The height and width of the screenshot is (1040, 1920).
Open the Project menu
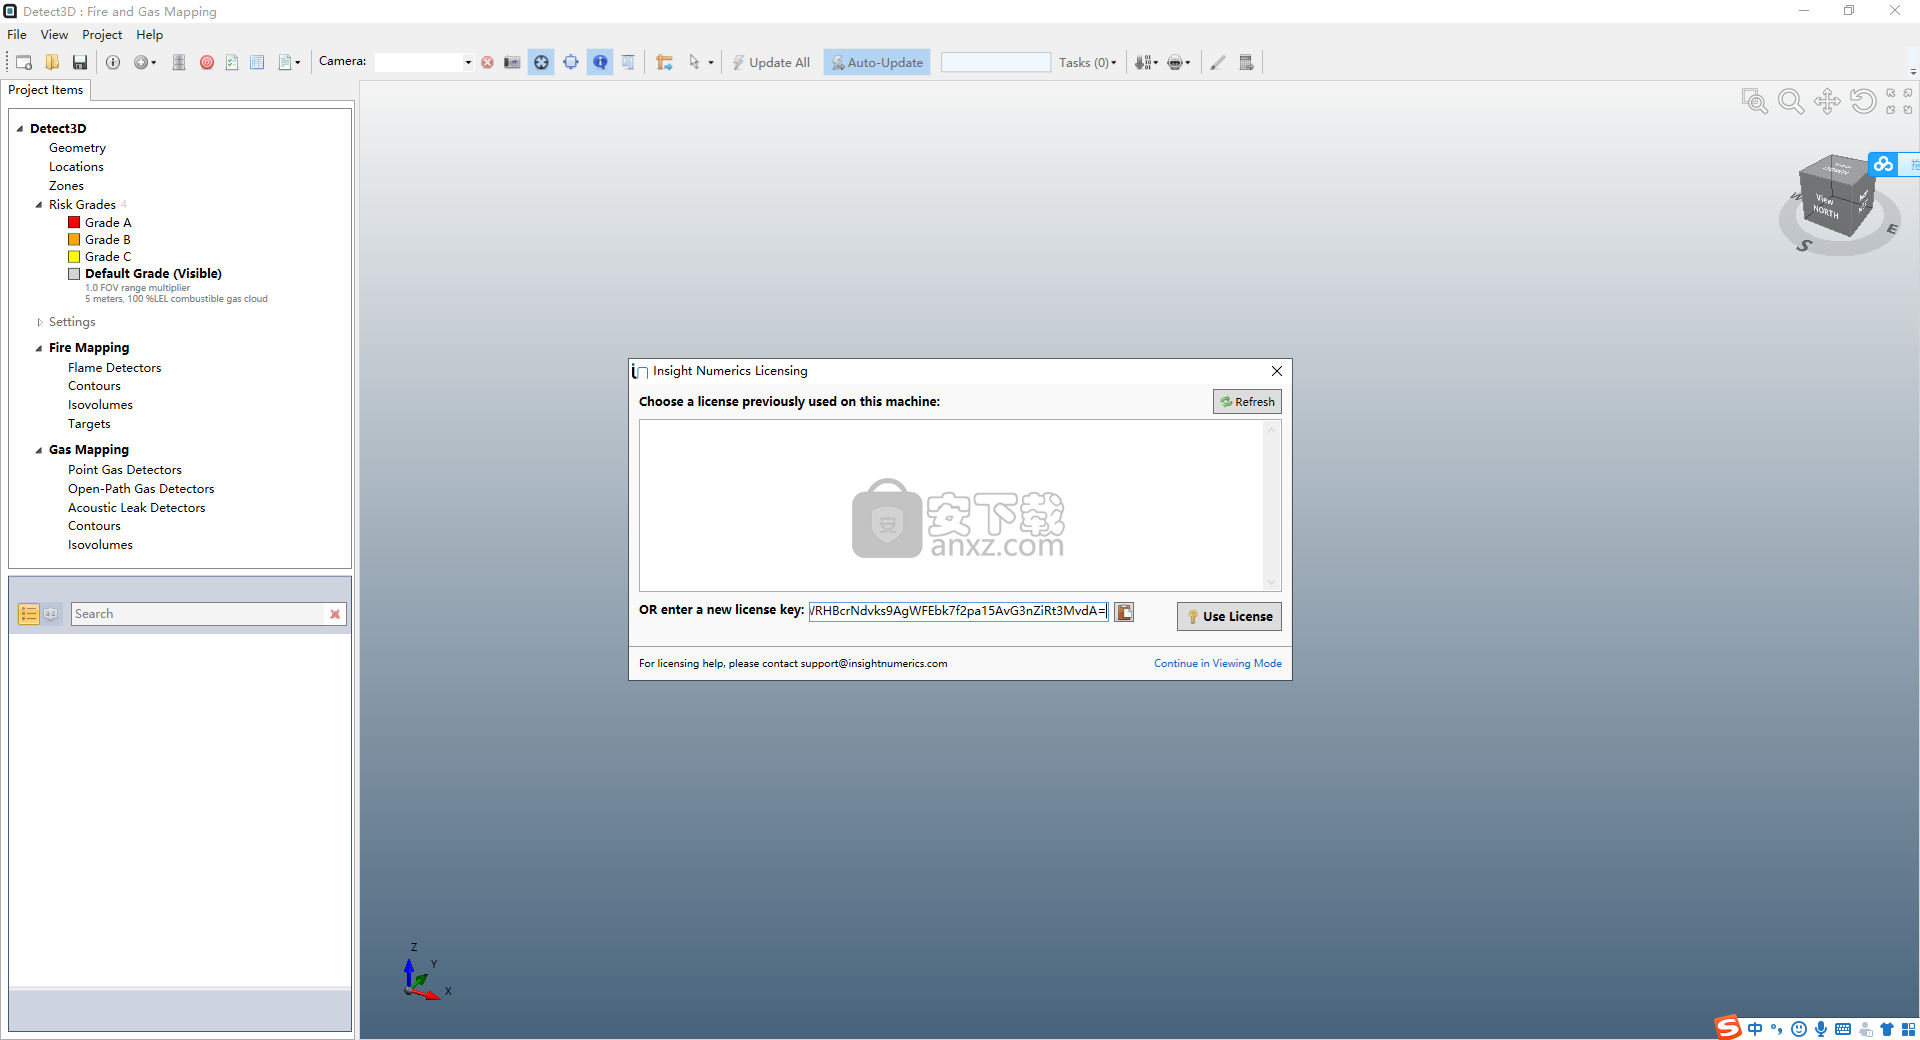(x=102, y=34)
